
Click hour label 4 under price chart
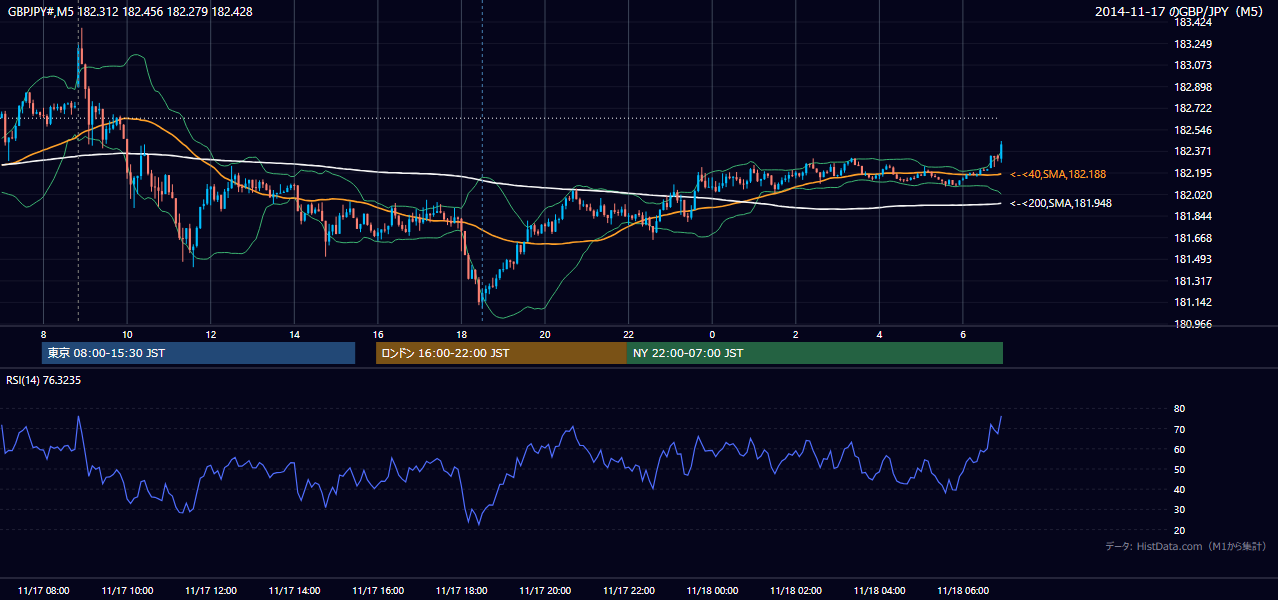pos(879,334)
